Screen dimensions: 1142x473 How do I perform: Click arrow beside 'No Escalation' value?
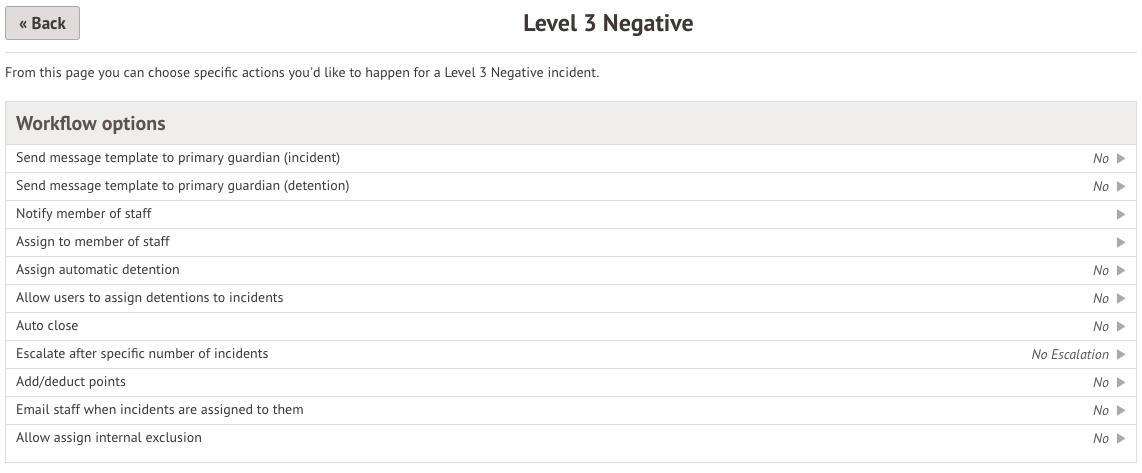(x=1121, y=354)
